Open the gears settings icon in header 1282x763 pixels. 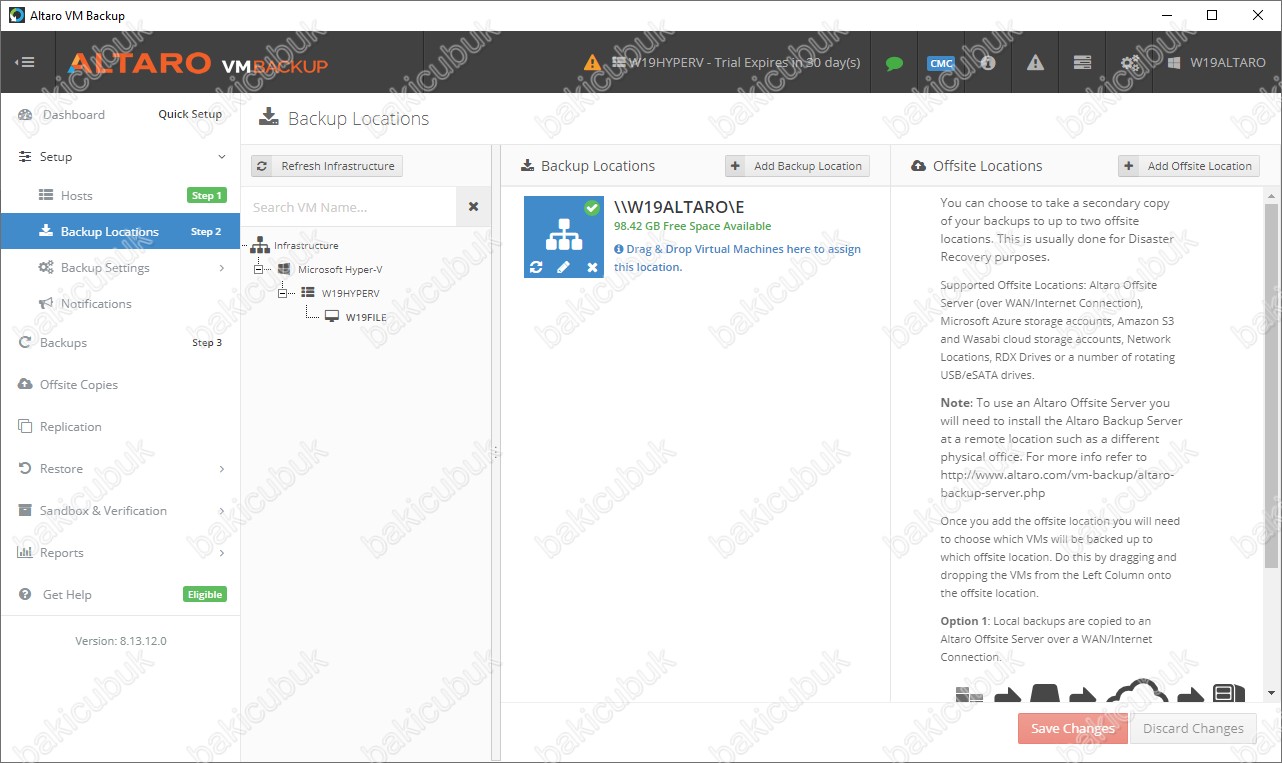[x=1129, y=62]
